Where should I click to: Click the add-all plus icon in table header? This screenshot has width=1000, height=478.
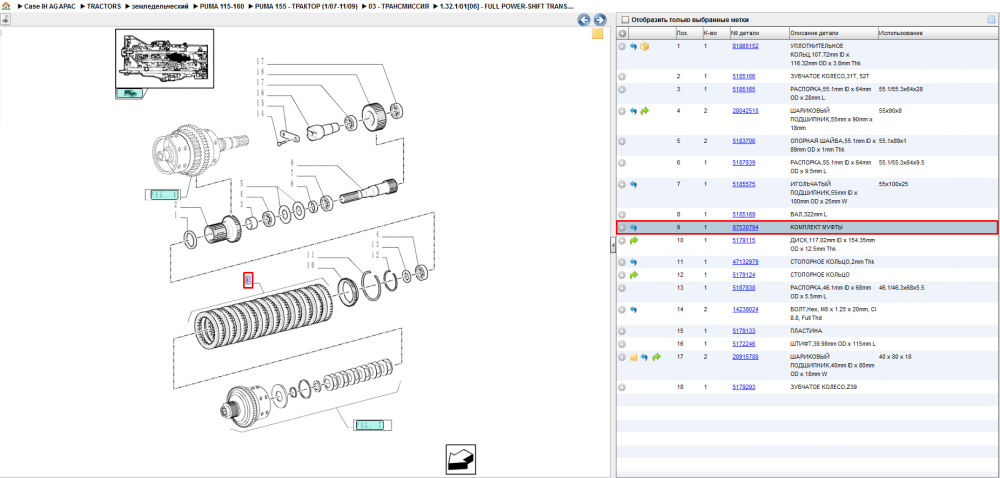coord(622,33)
